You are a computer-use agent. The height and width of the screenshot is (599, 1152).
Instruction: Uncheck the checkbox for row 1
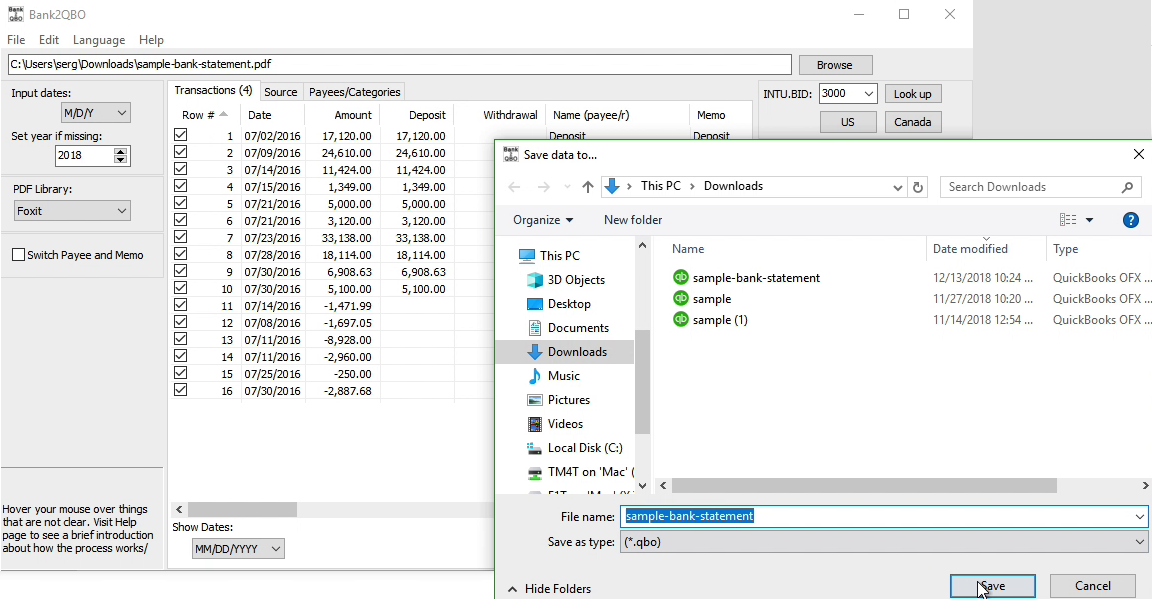pos(180,135)
